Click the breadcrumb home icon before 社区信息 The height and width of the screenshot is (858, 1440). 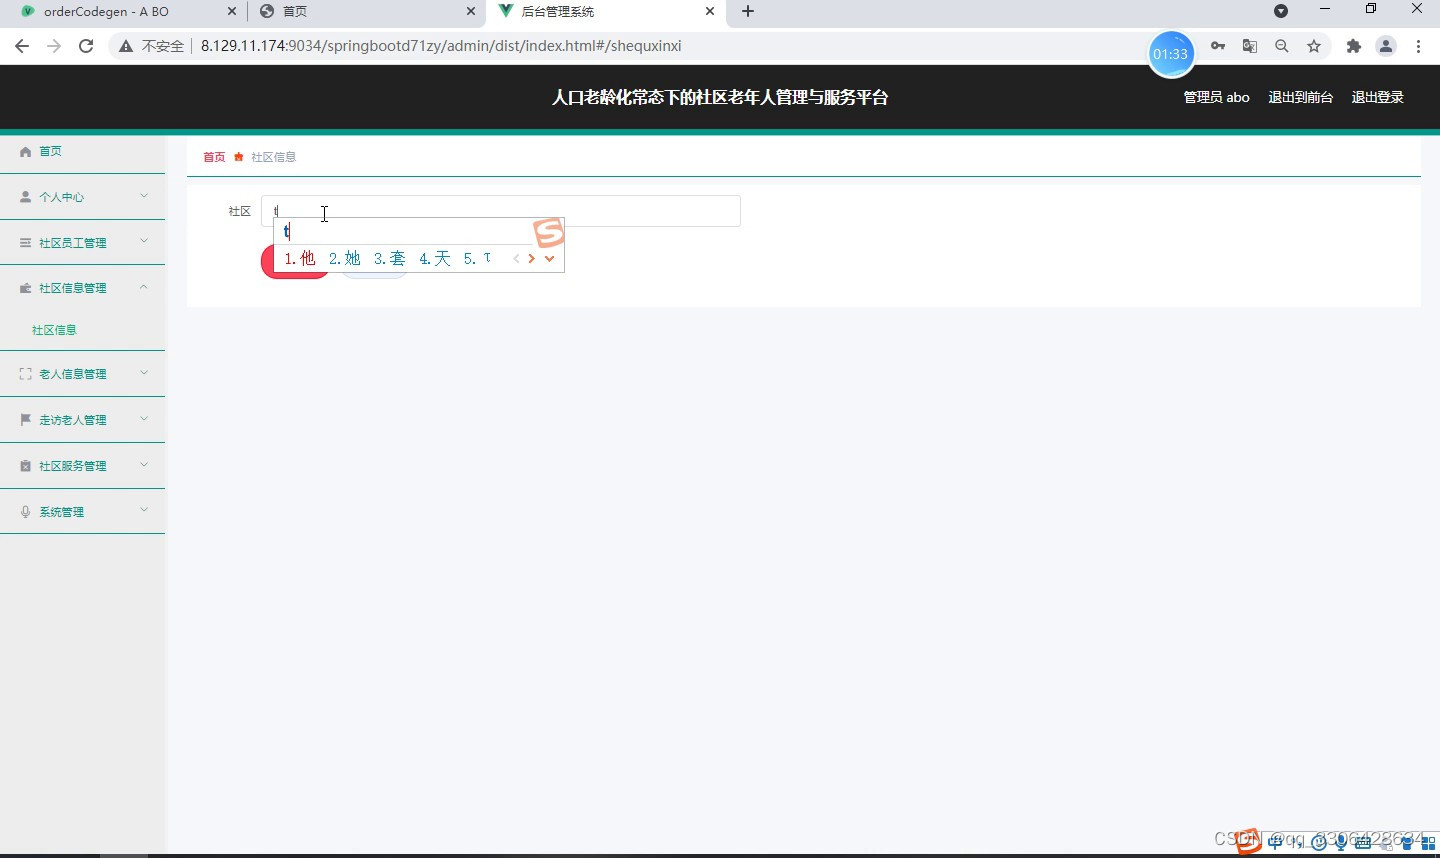[238, 157]
